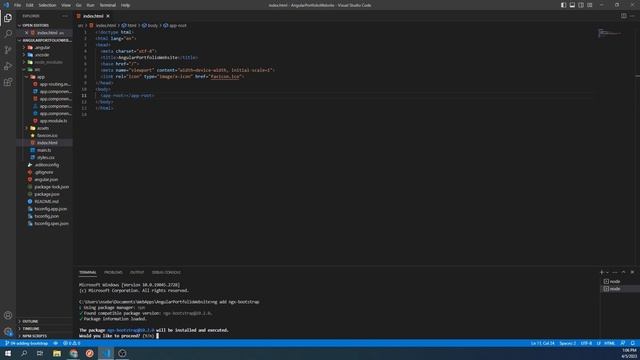Screen dimensions: 640x360
Task: Open editor More Actions ellipsis
Action: (632, 16)
